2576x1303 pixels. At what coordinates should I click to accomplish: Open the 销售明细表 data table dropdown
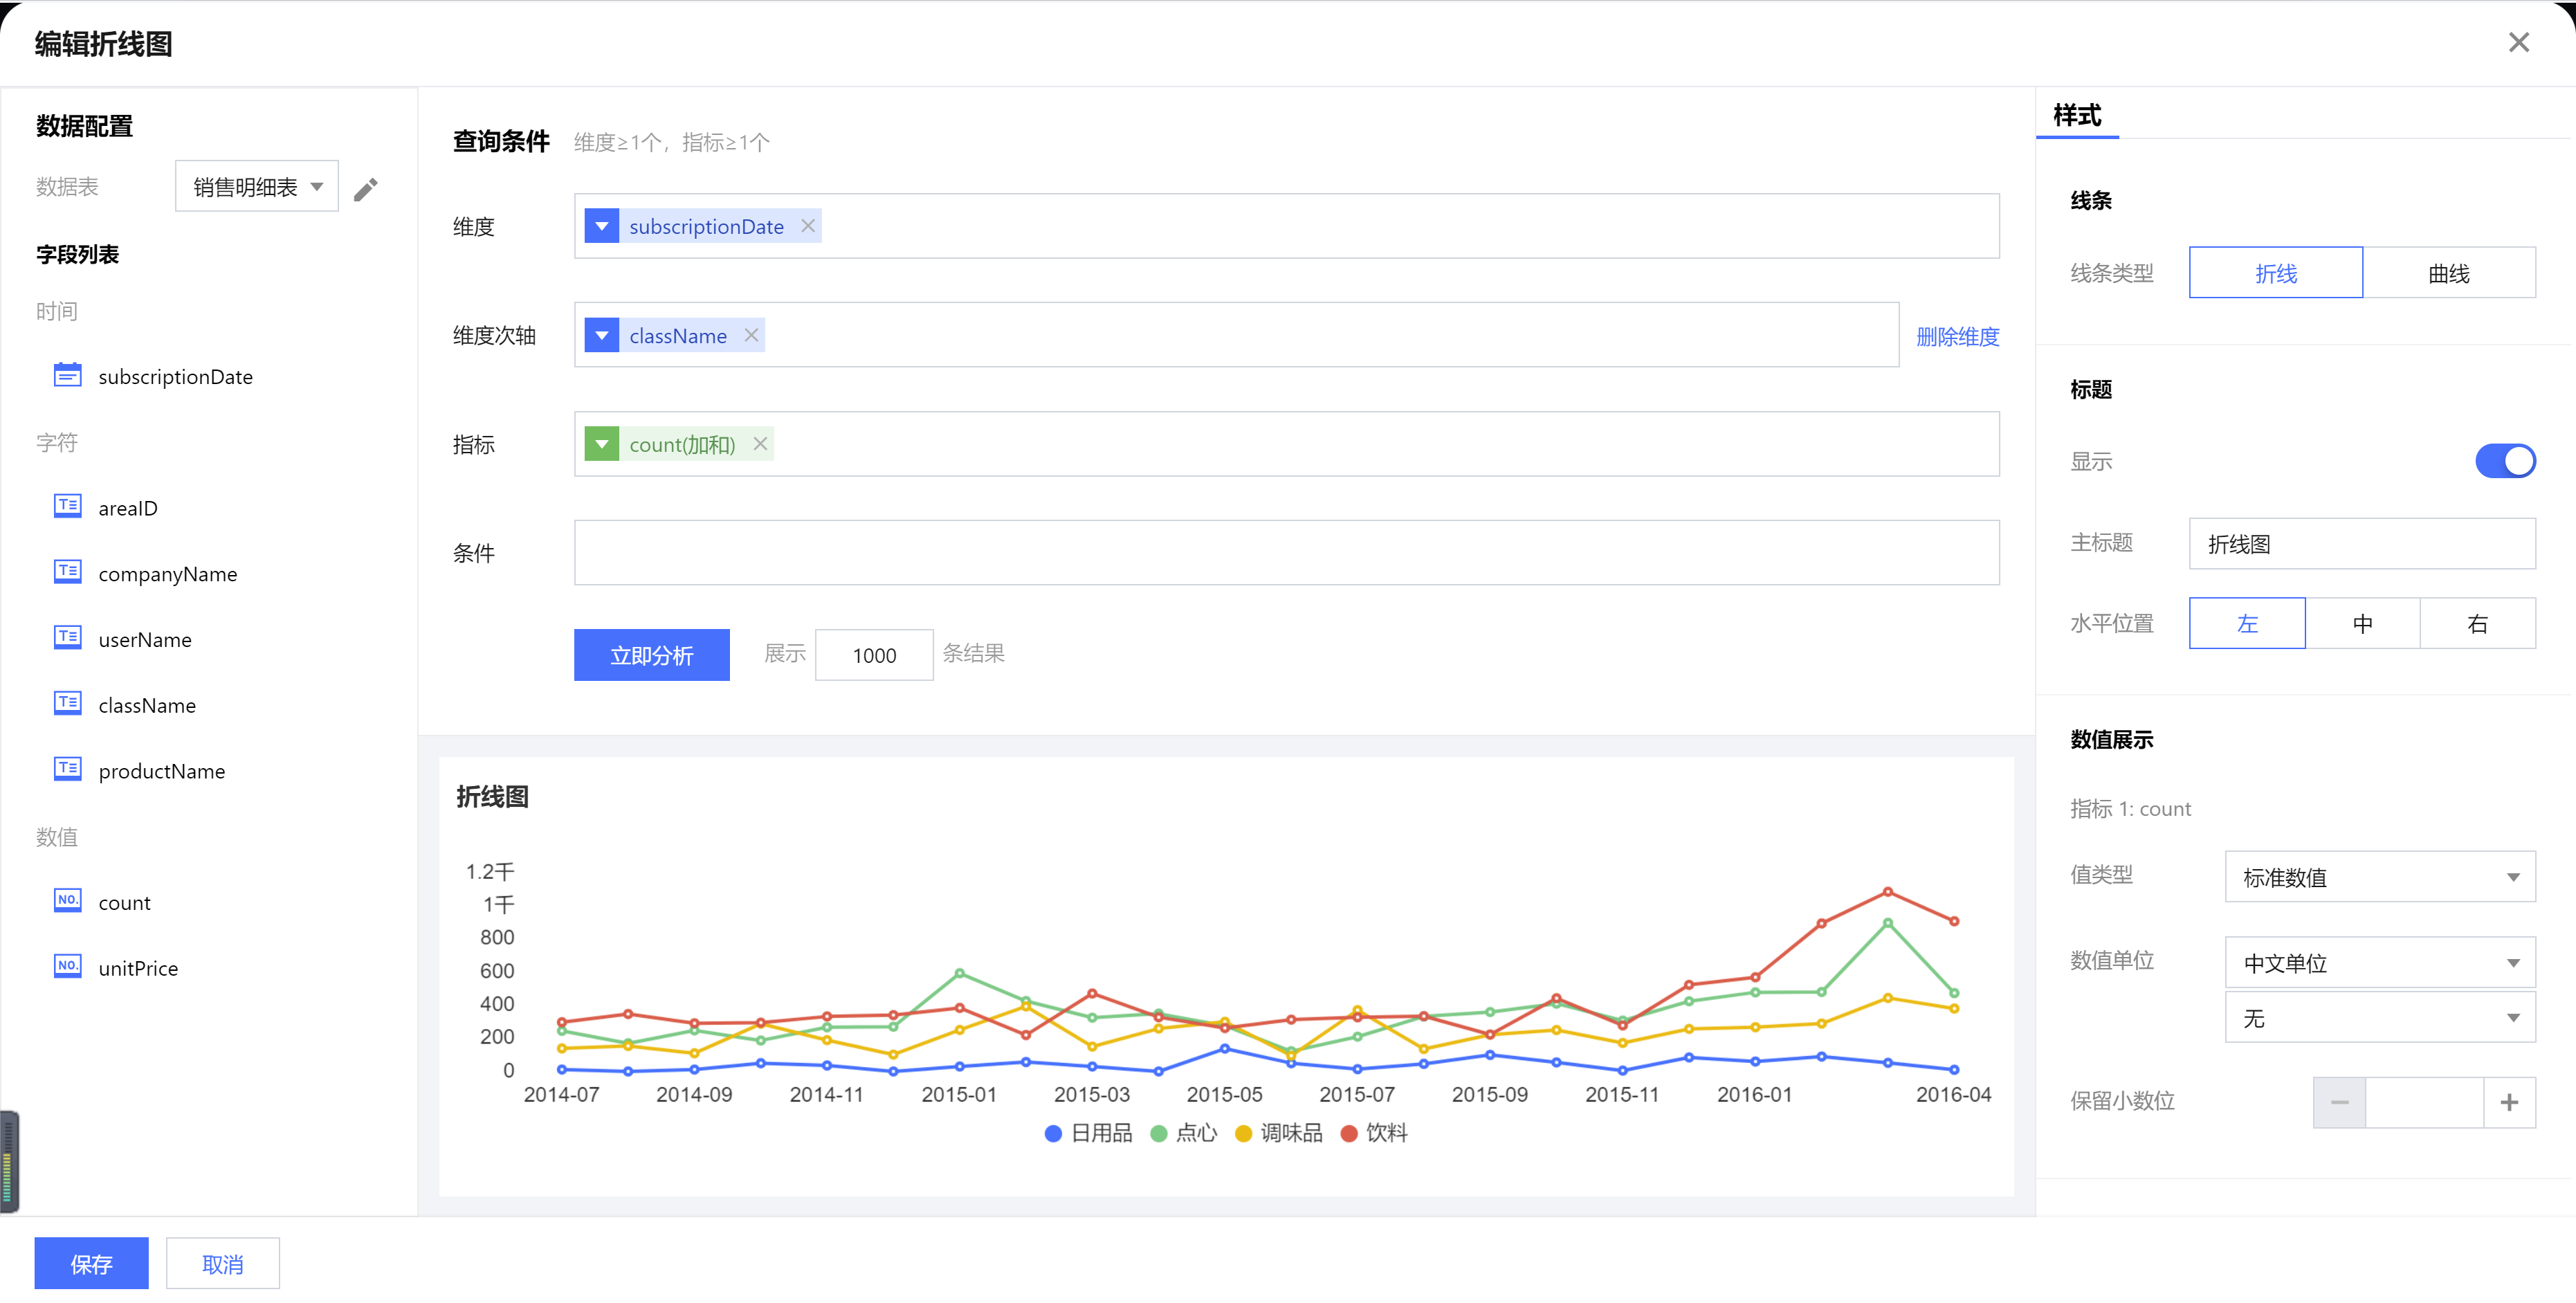[x=257, y=187]
